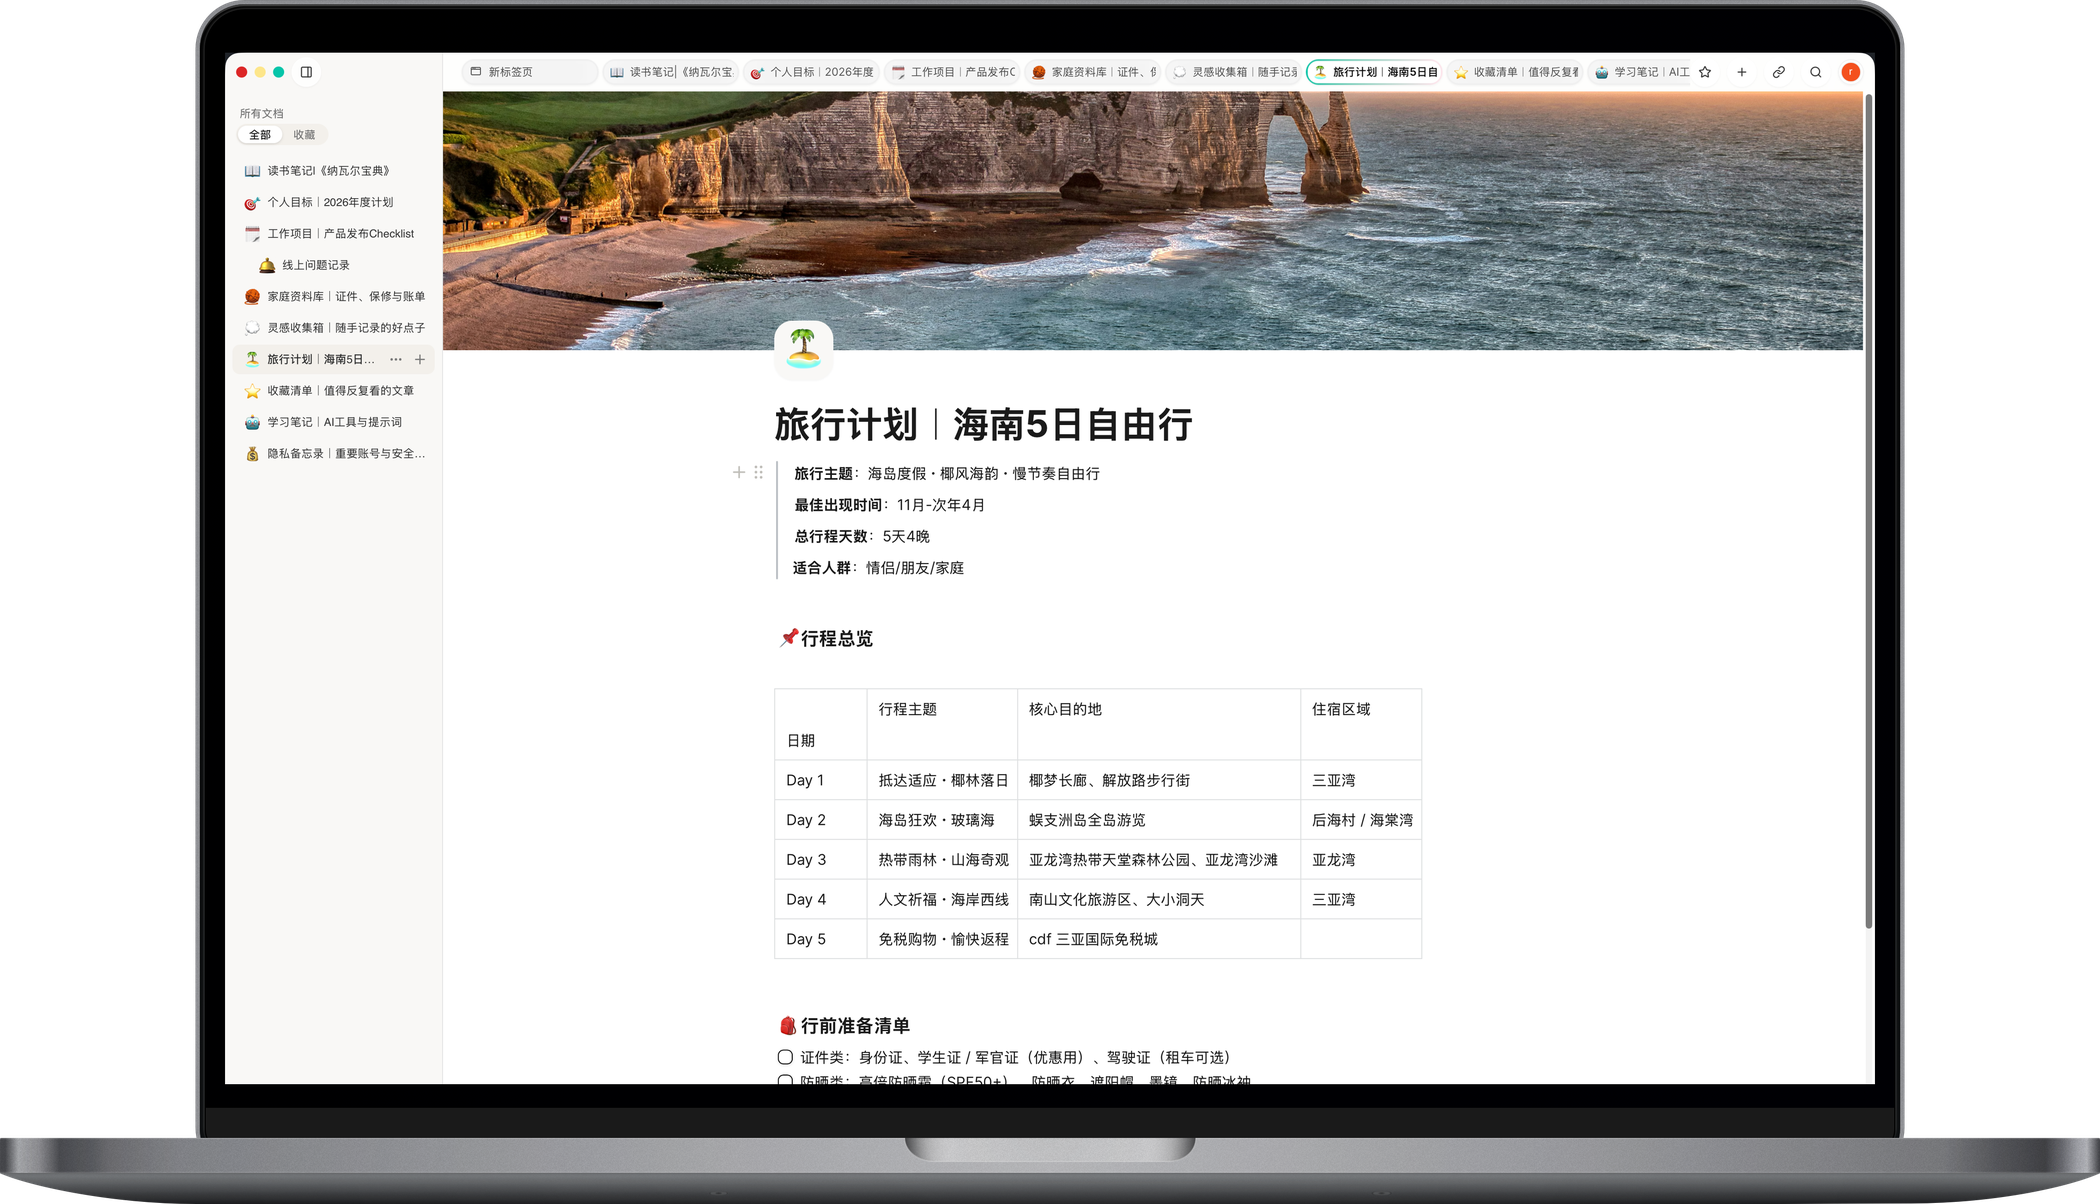Open the orange user avatar
The height and width of the screenshot is (1204, 2100).
pyautogui.click(x=1851, y=72)
